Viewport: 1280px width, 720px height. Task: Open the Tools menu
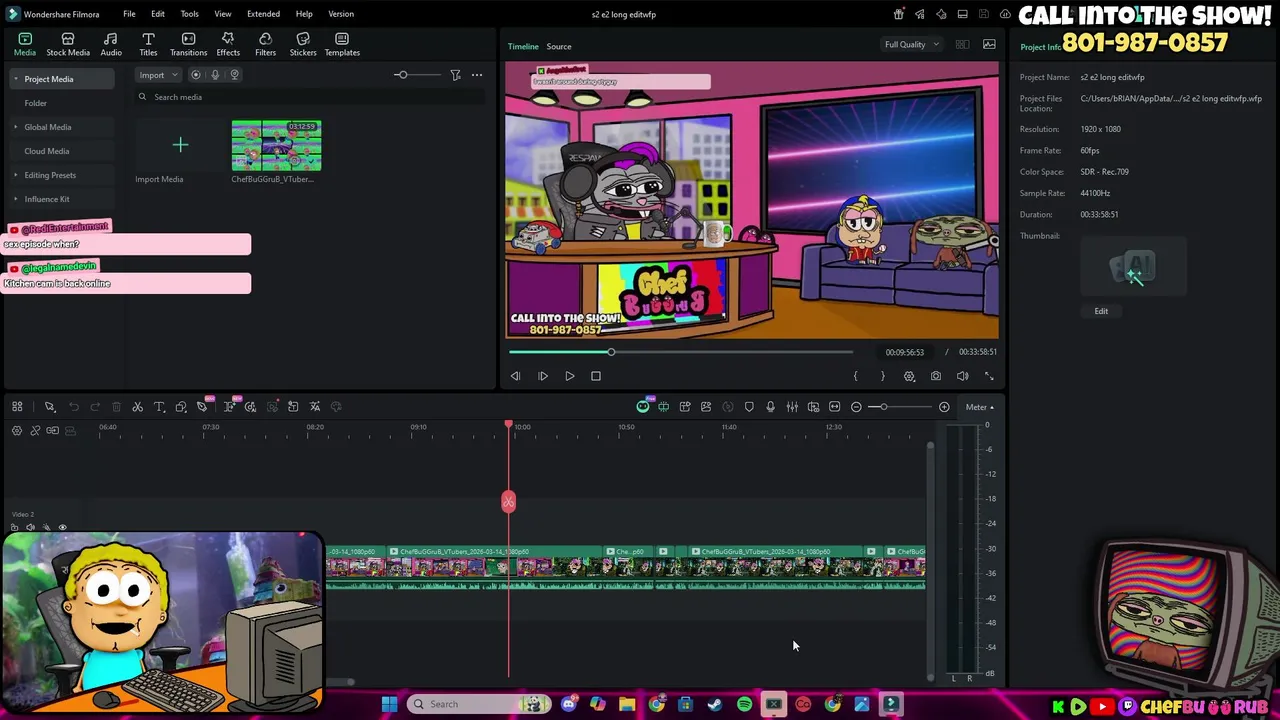[x=189, y=14]
